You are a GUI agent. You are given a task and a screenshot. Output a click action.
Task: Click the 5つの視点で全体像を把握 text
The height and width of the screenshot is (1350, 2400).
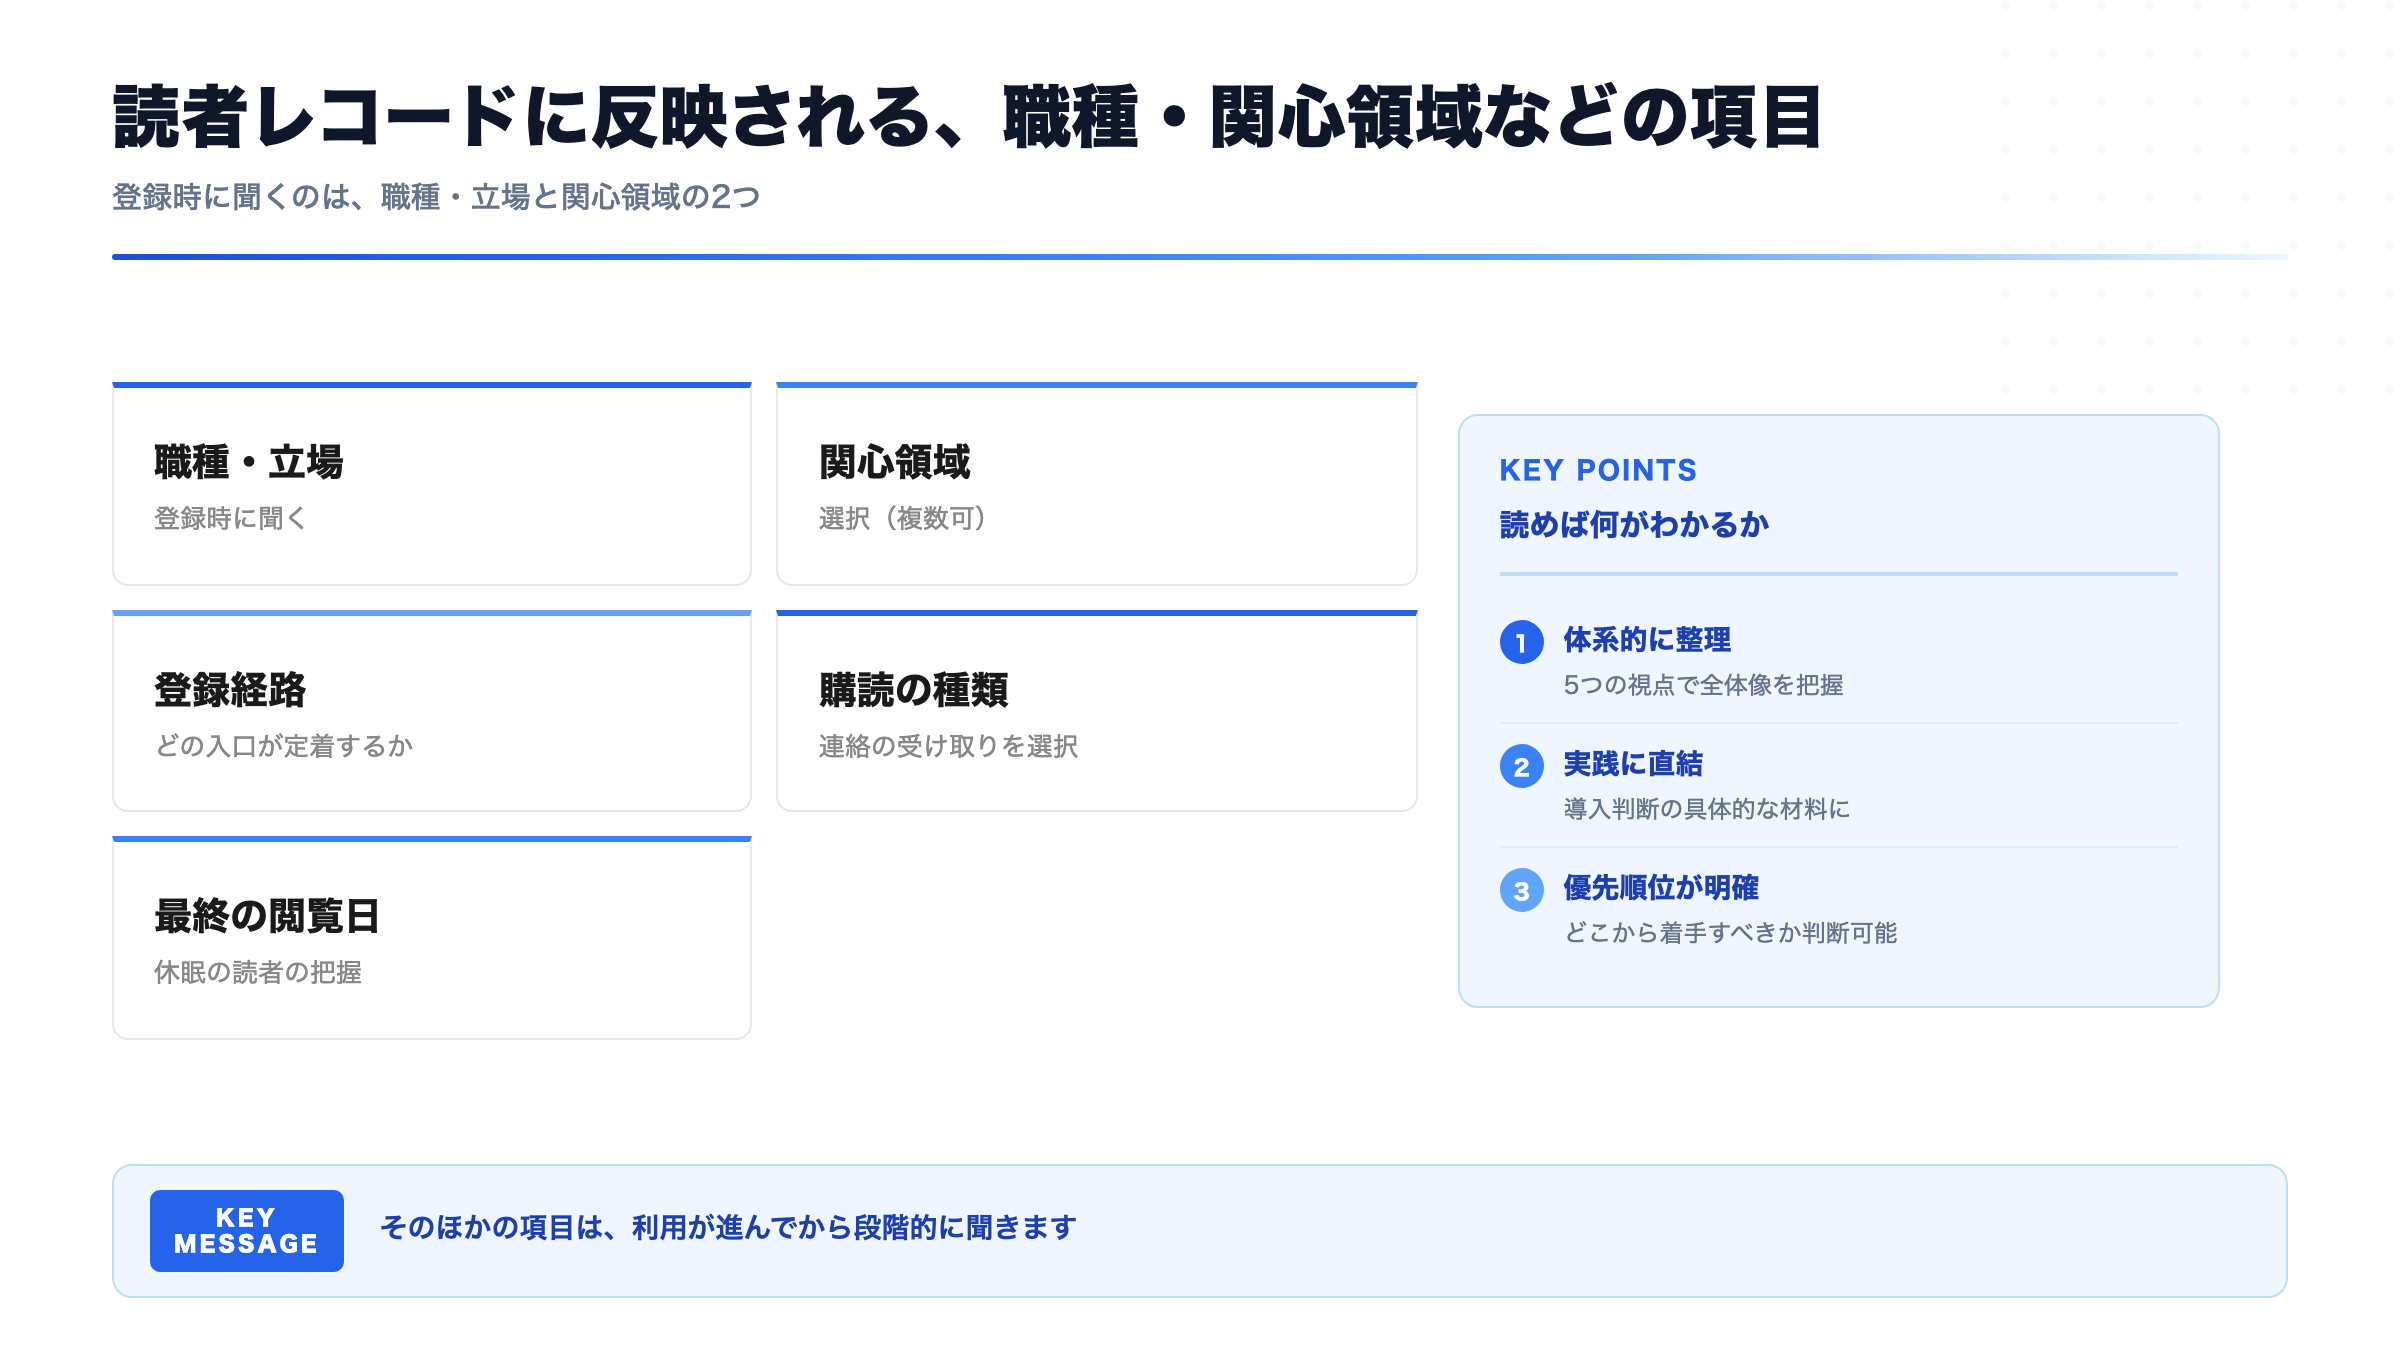1703,685
